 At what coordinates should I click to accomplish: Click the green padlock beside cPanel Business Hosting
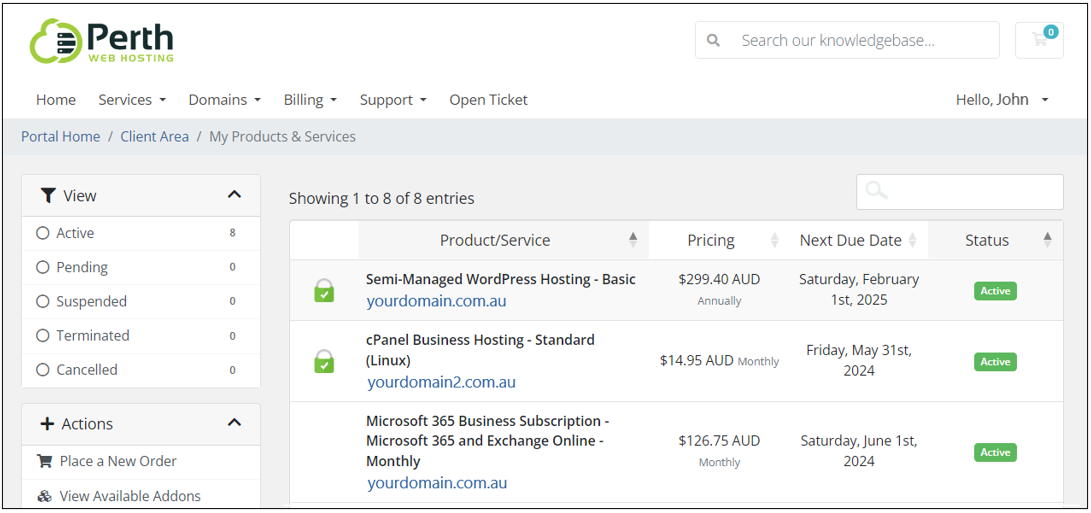click(324, 361)
